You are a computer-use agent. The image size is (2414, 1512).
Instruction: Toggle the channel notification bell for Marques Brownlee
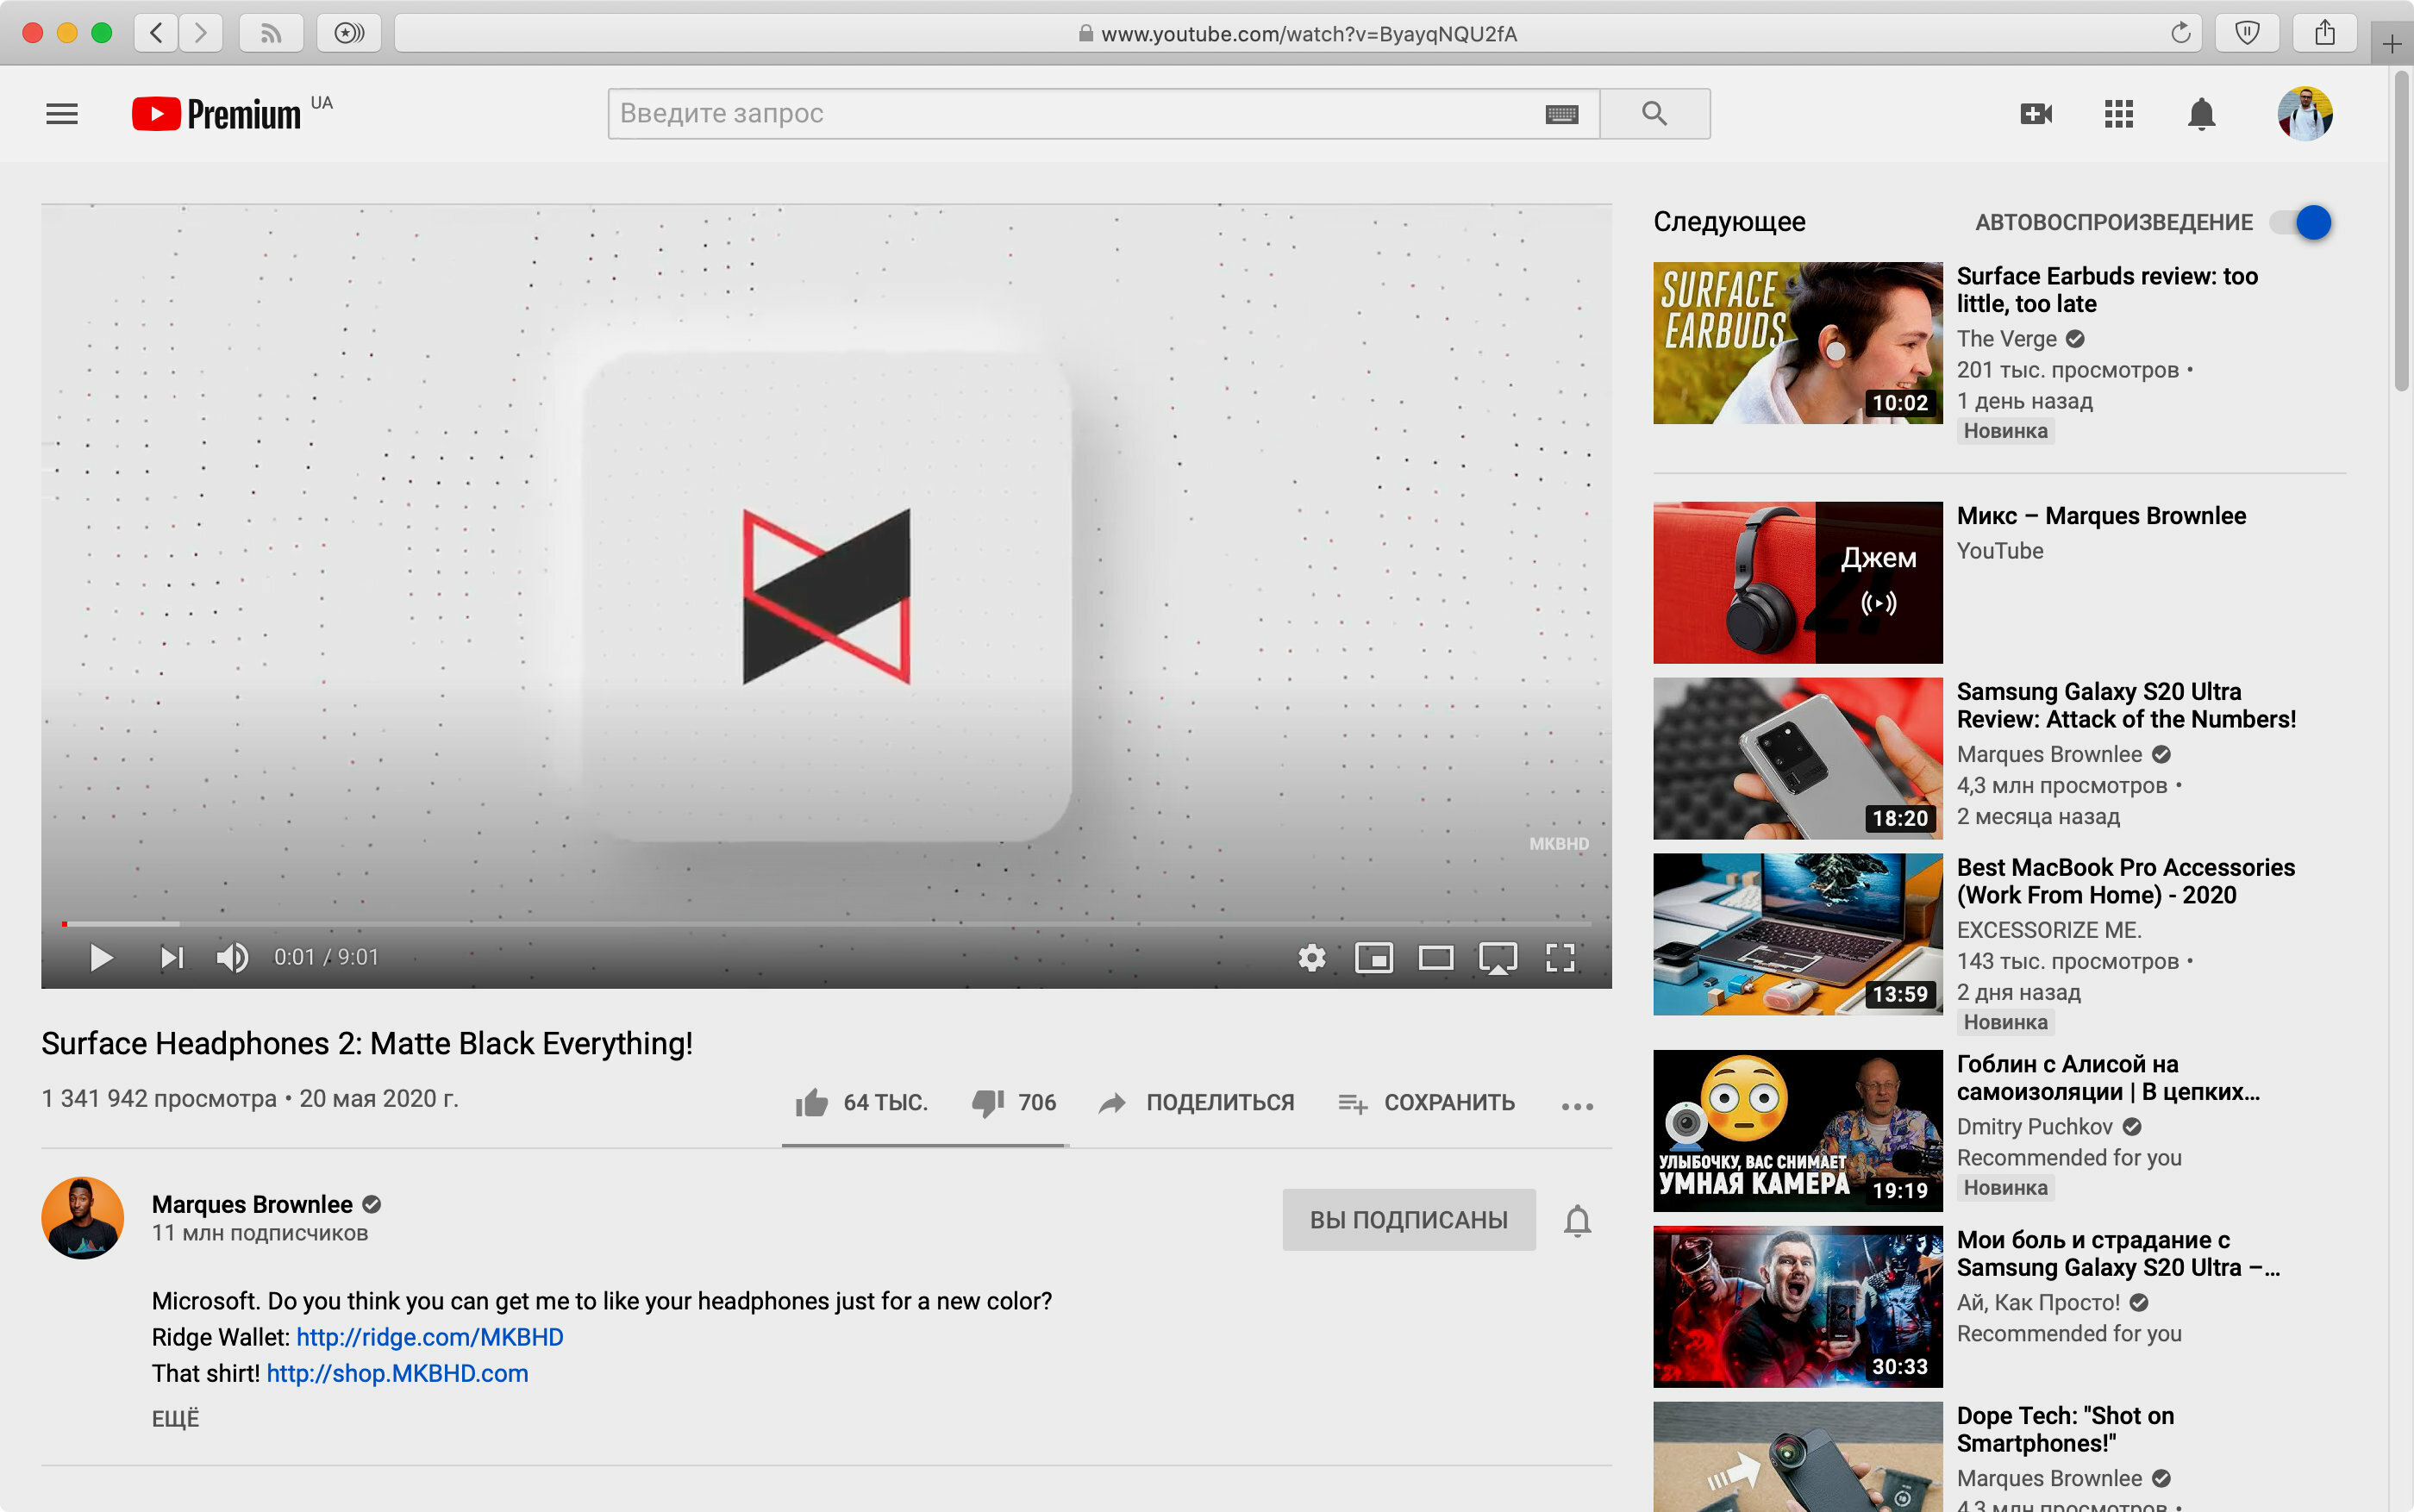[x=1577, y=1220]
